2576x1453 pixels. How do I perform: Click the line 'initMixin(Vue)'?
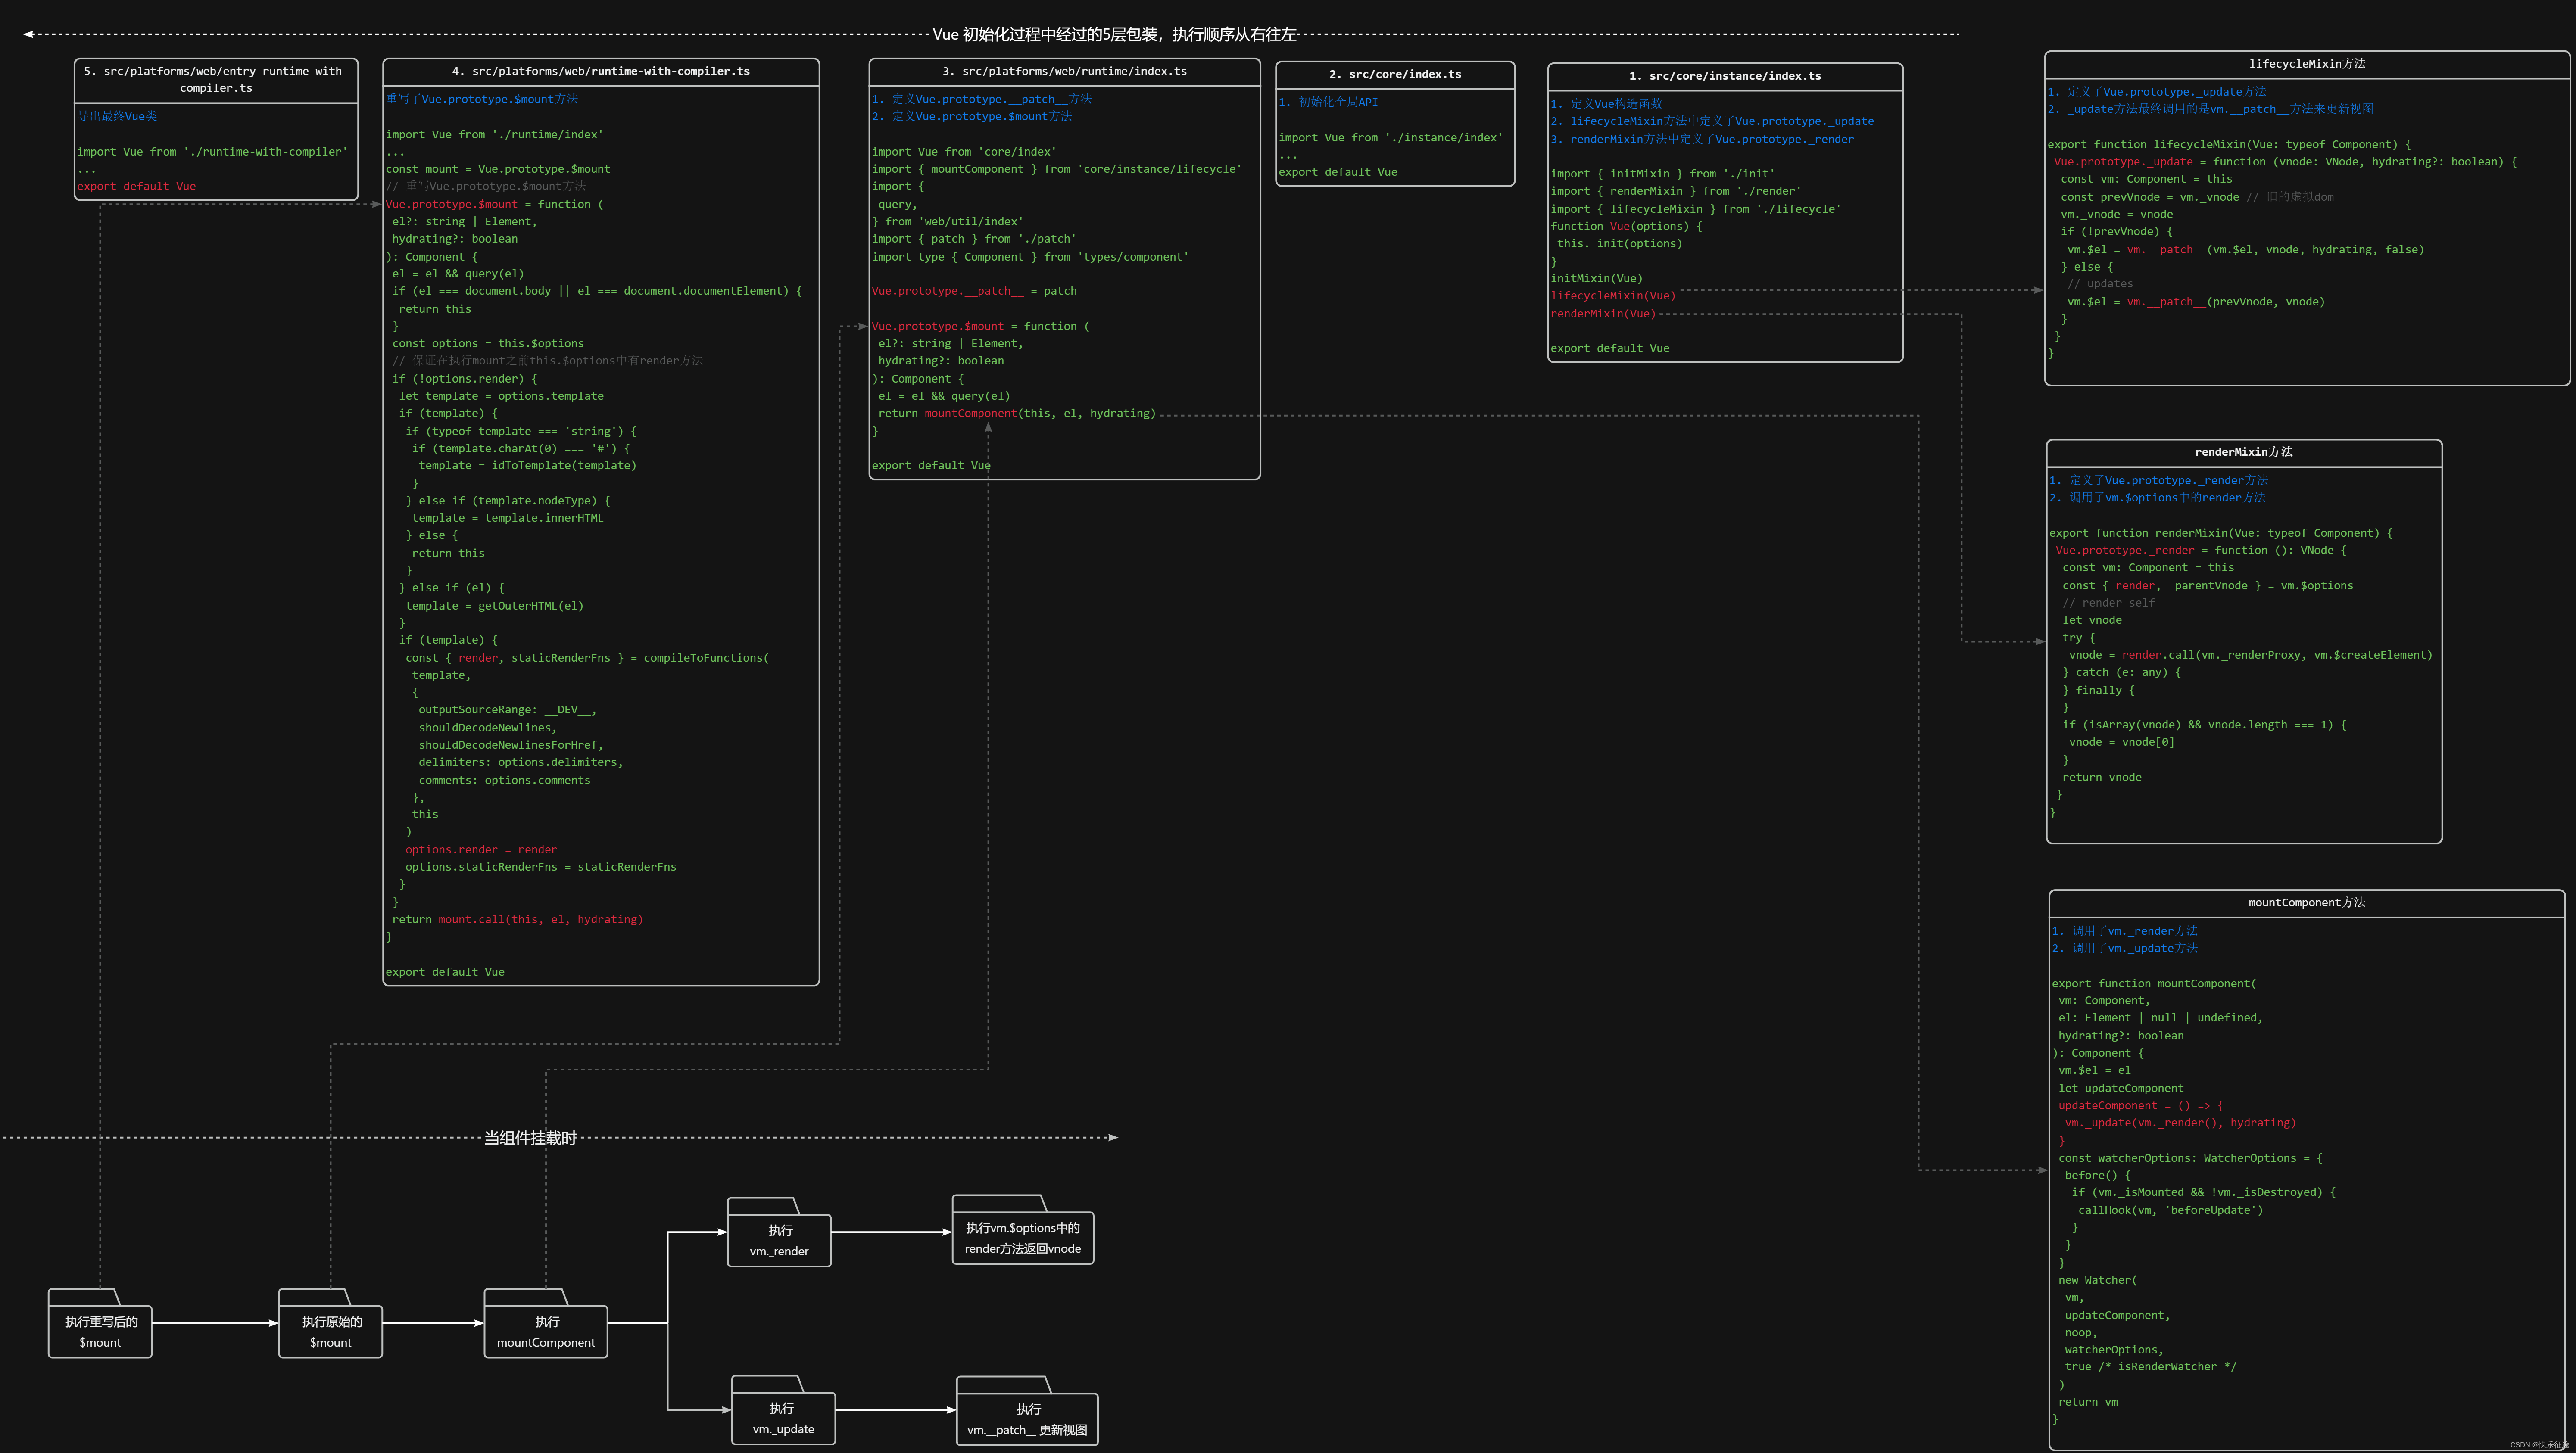coord(1596,279)
